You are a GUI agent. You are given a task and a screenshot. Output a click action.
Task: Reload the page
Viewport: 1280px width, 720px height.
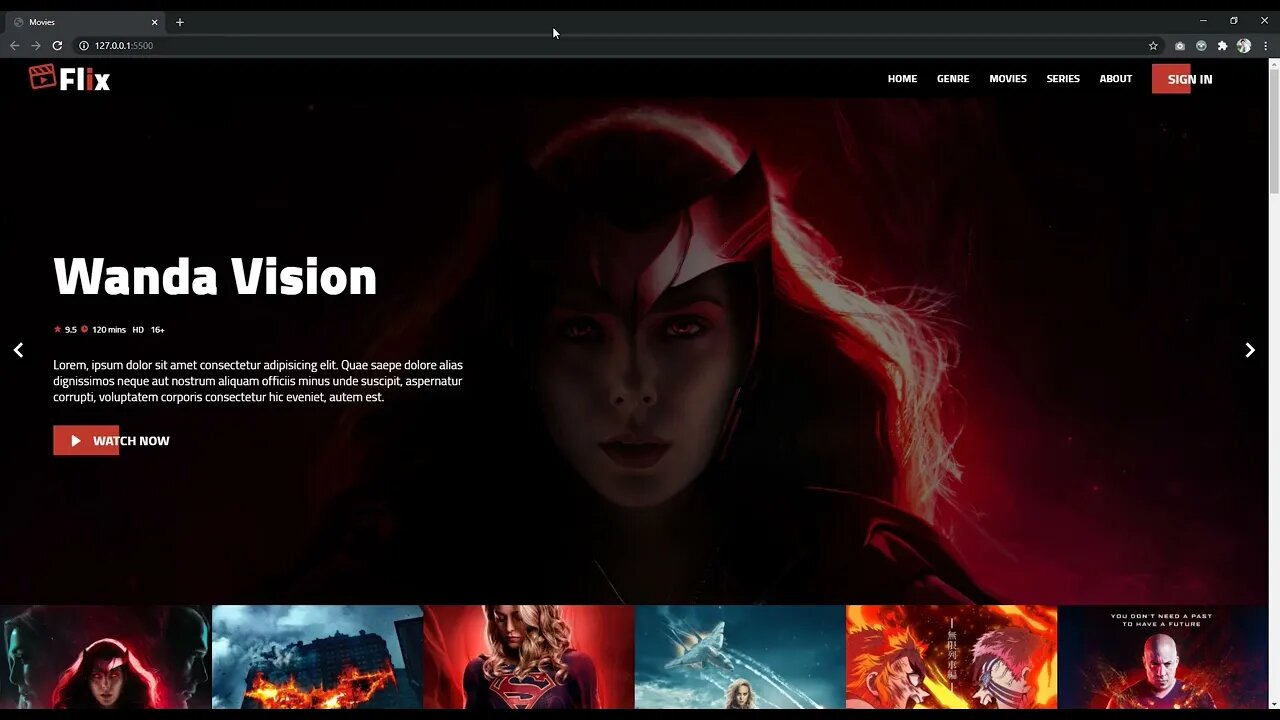pyautogui.click(x=57, y=45)
